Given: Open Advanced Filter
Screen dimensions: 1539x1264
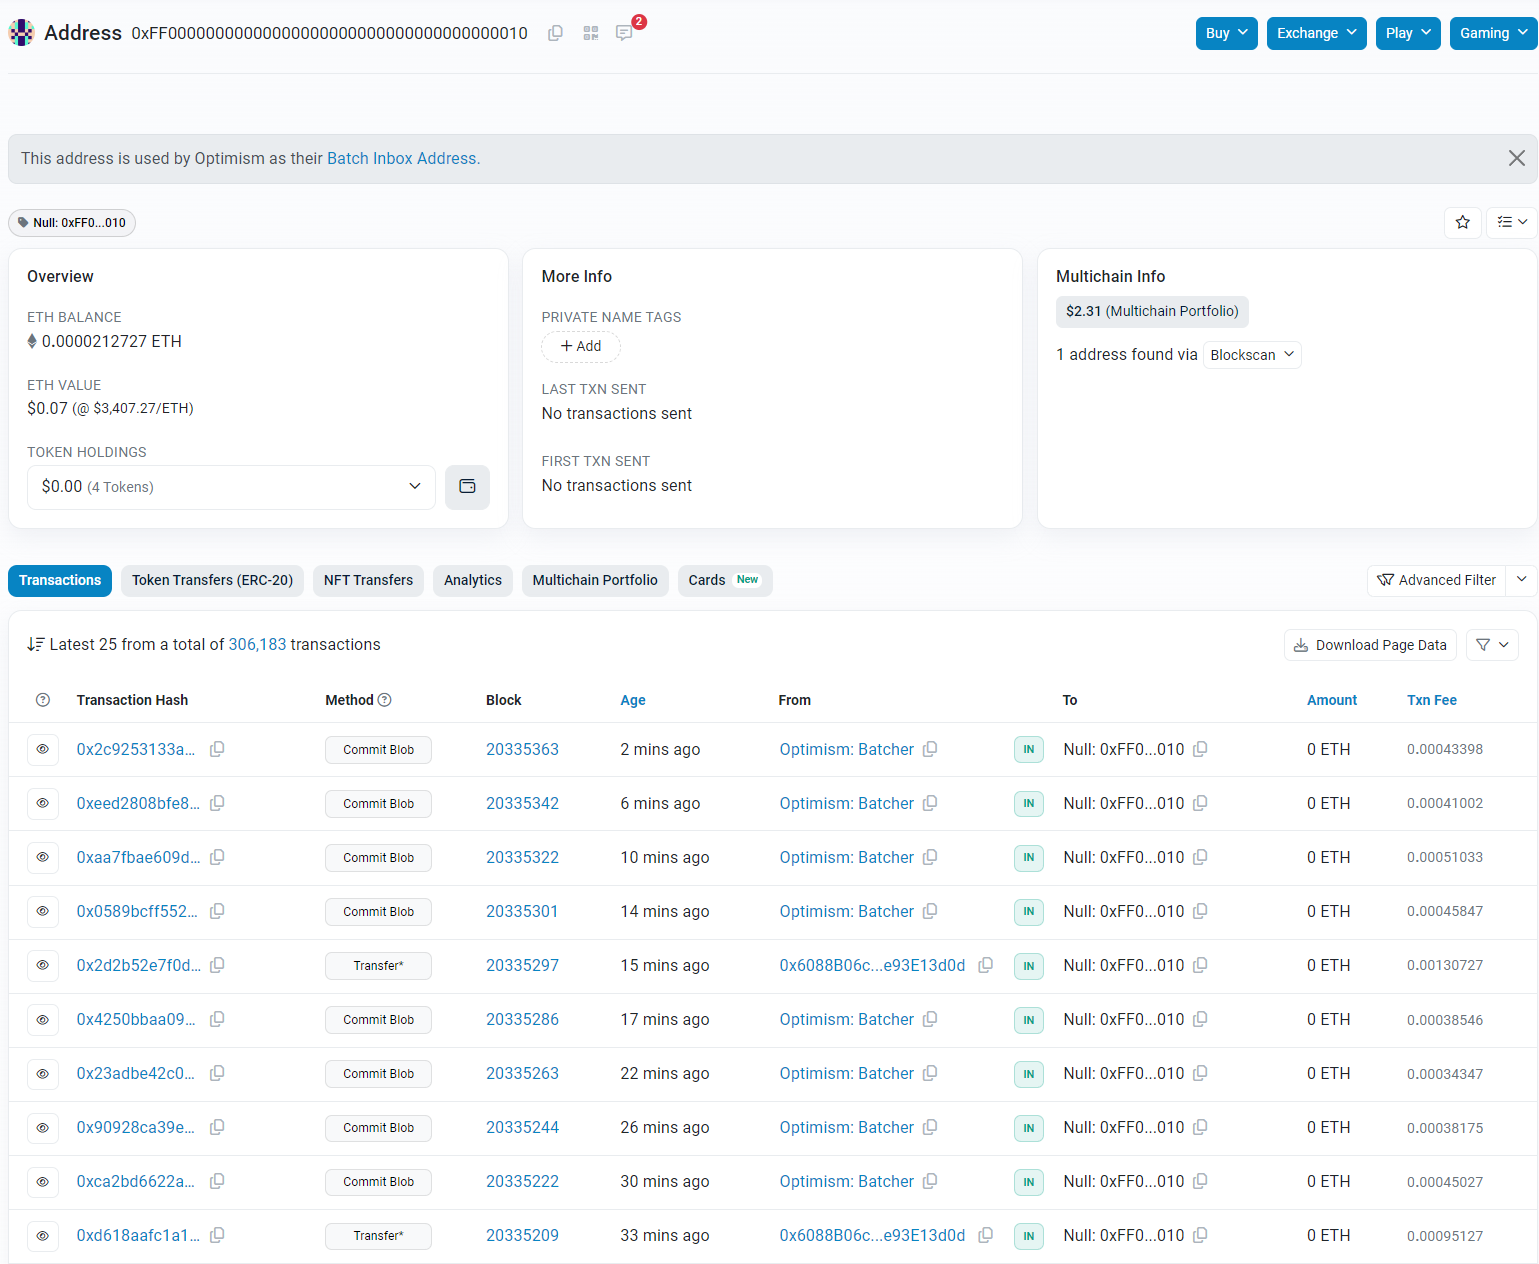Looking at the screenshot, I should click(x=1436, y=580).
